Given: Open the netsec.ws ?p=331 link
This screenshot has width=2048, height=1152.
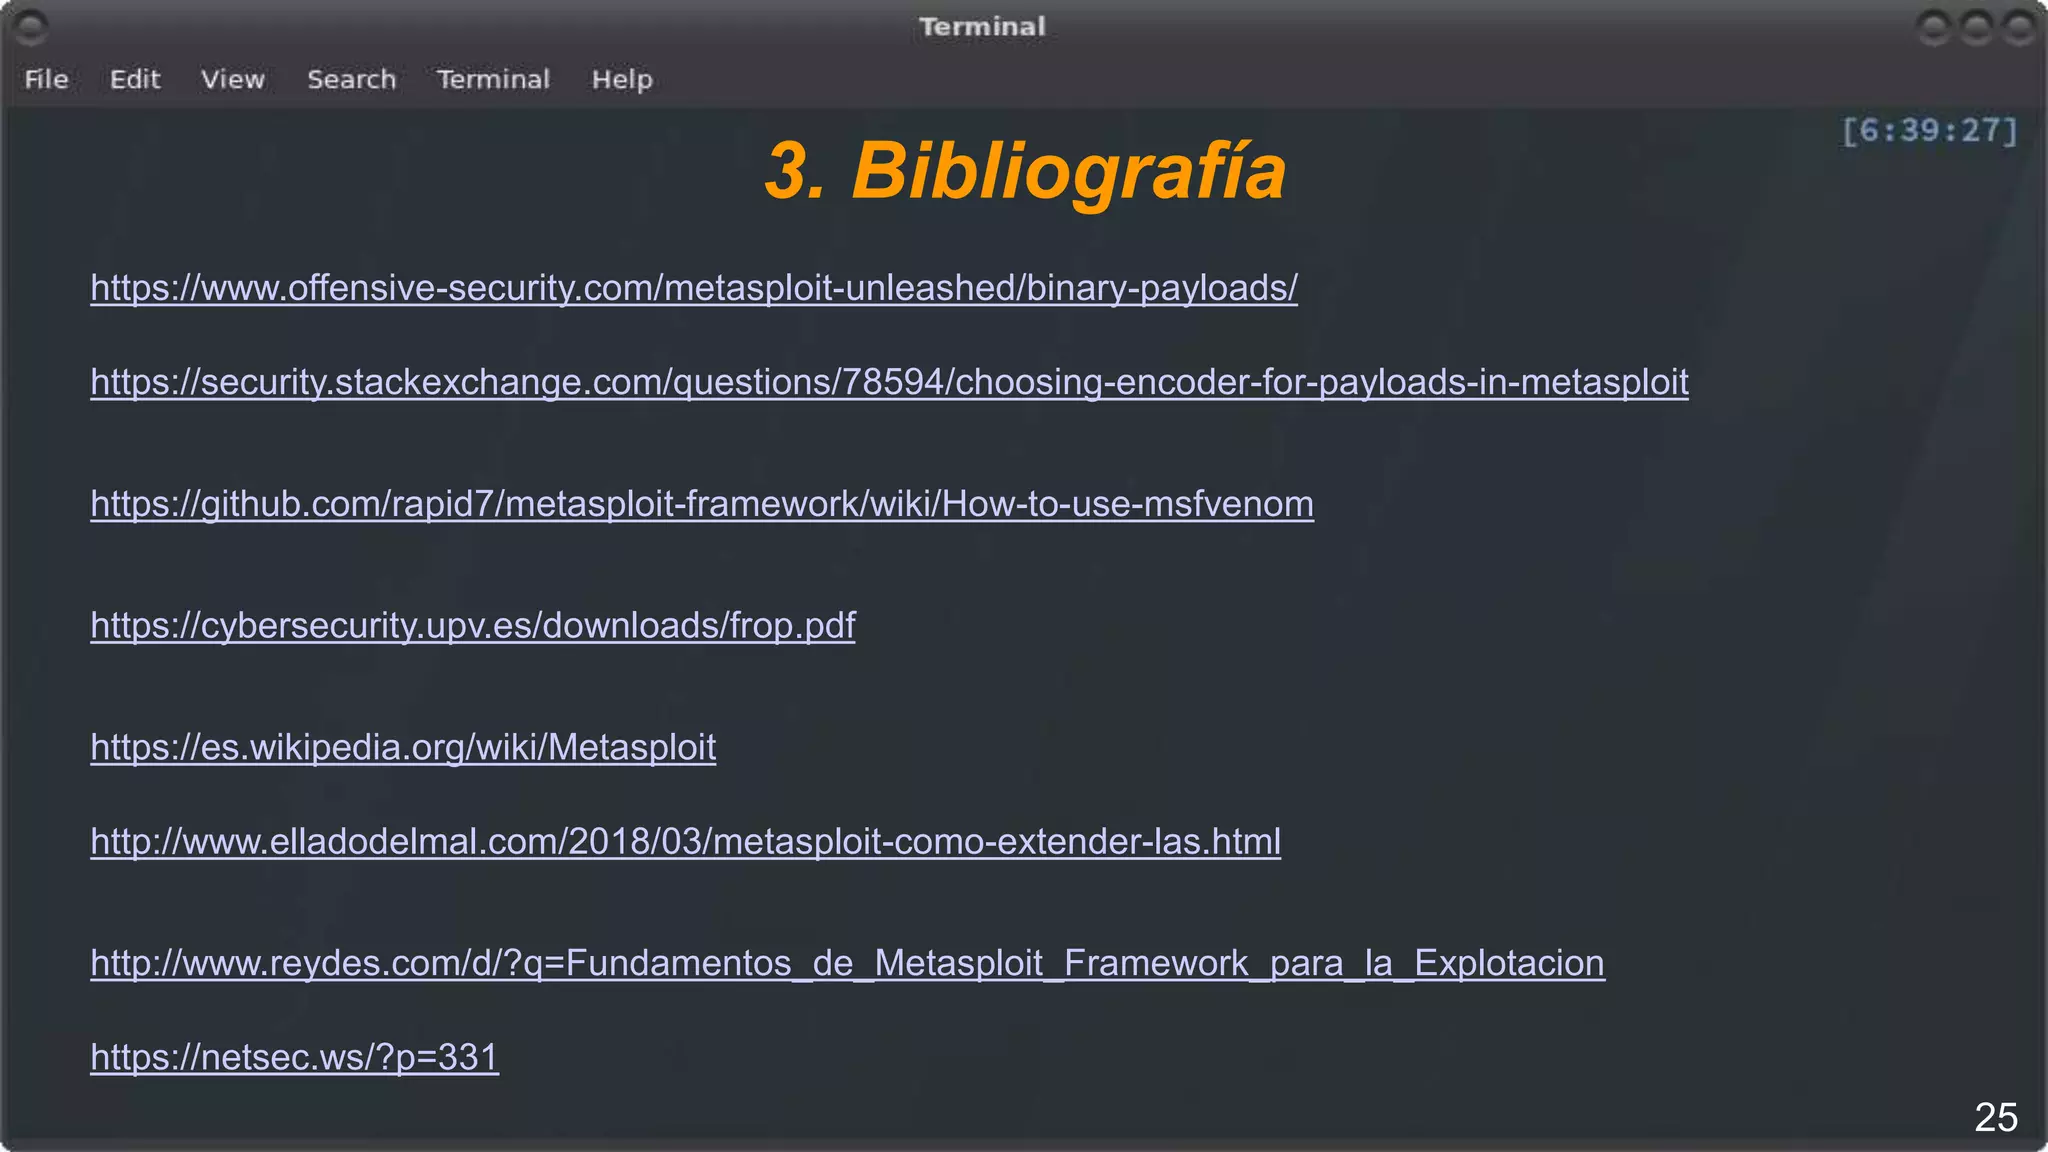Looking at the screenshot, I should pos(294,1058).
